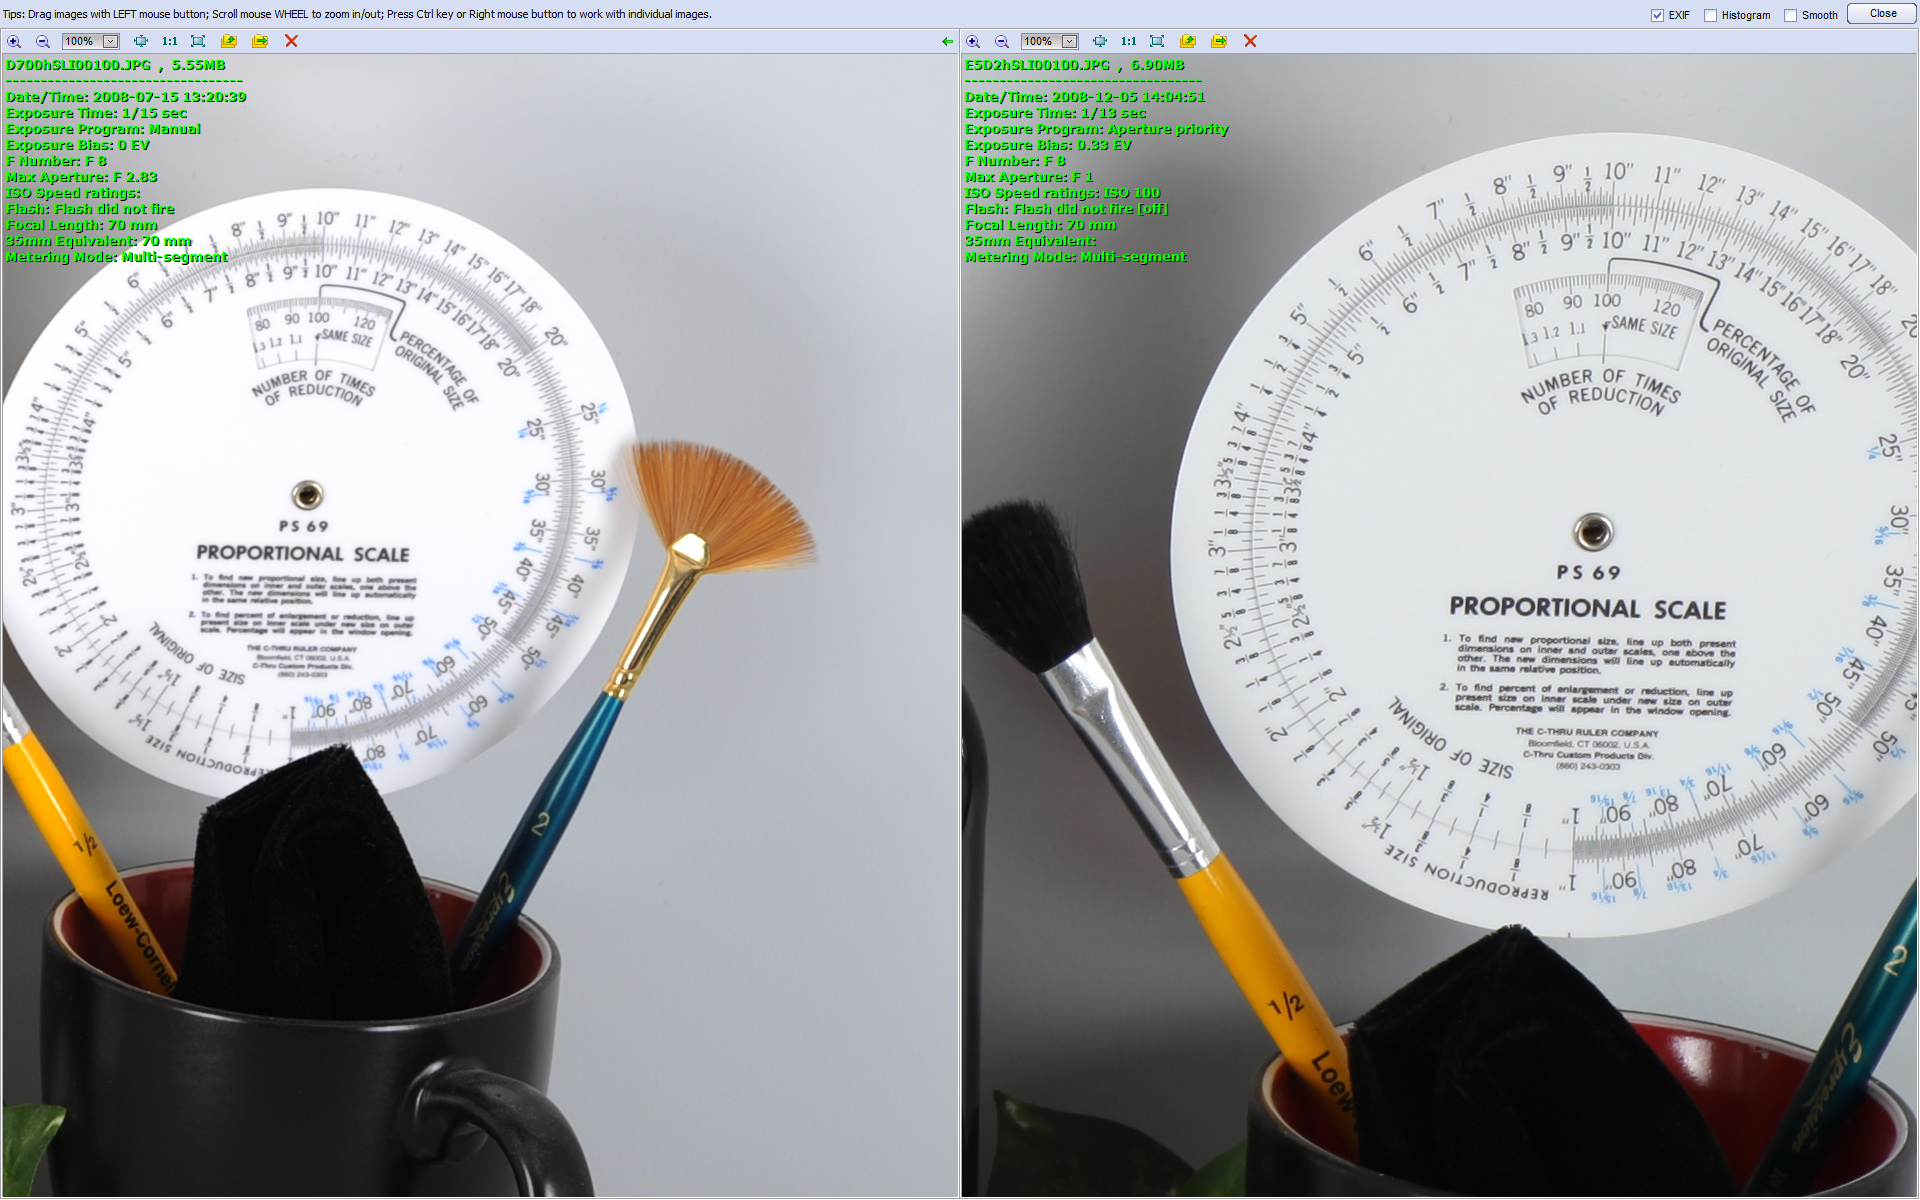The image size is (1920, 1200).
Task: Zoom in on the right E5D2 image
Action: 973,41
